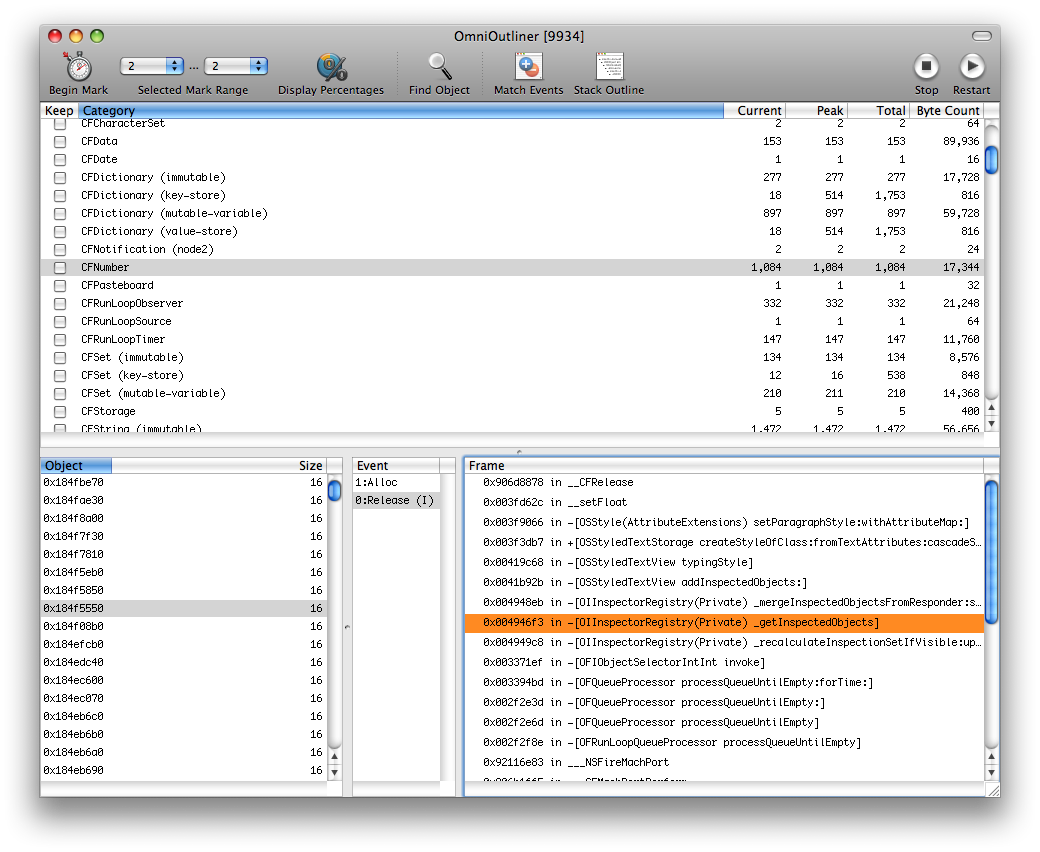Sort by Category column header
The width and height of the screenshot is (1040, 852).
pyautogui.click(x=401, y=110)
